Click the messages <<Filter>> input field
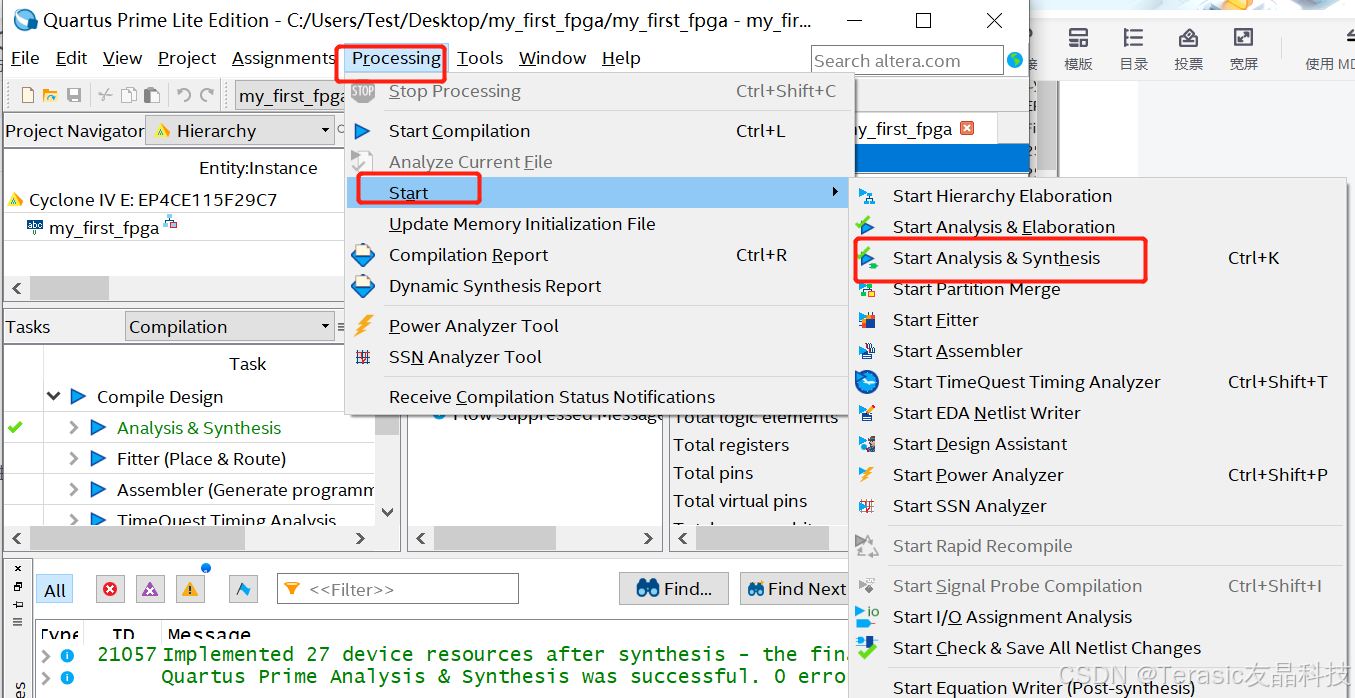Image resolution: width=1355 pixels, height=698 pixels. [398, 589]
